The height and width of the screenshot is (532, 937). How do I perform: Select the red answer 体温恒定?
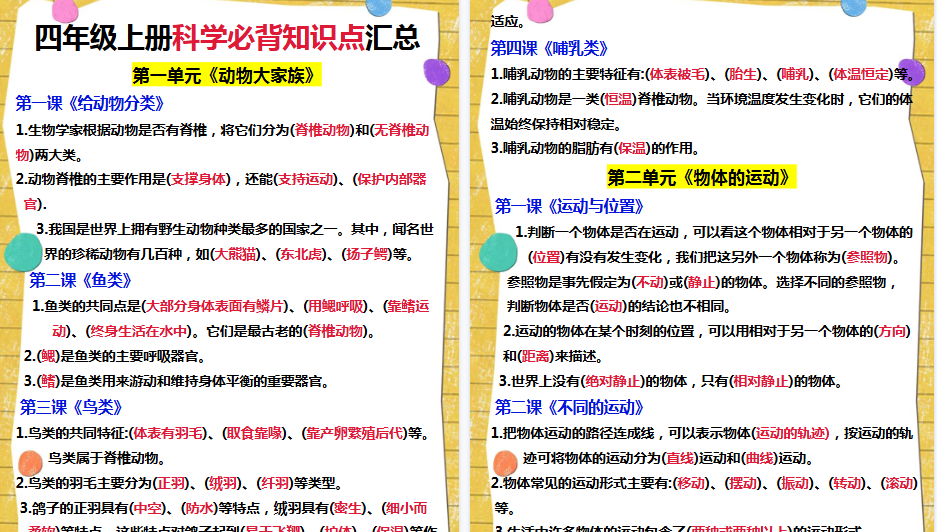click(x=861, y=74)
